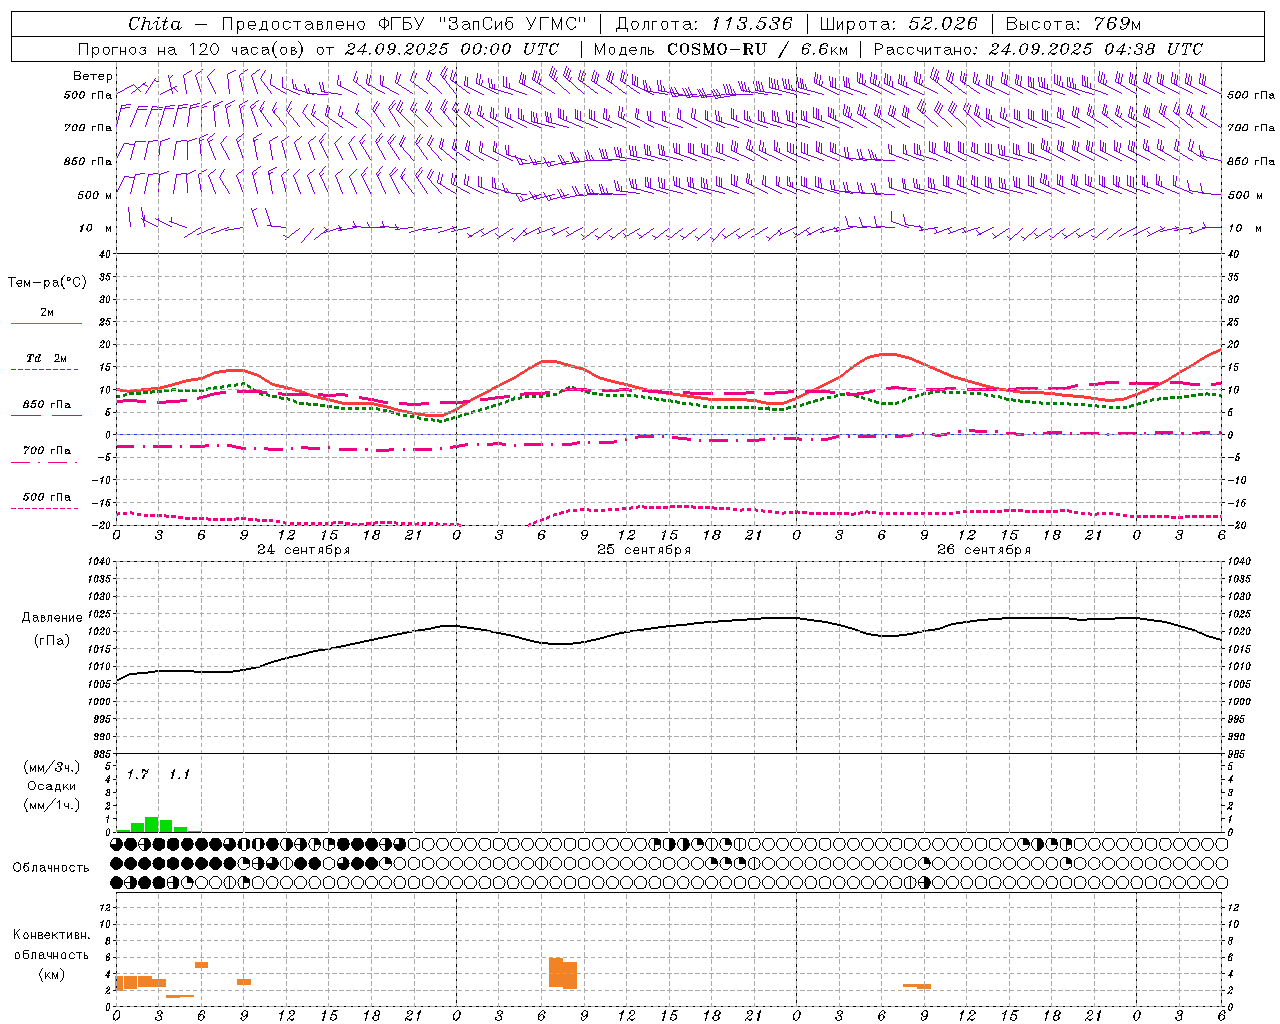The image size is (1280, 1024).
Task: Click the "26 сентября" date label
Action: (x=984, y=550)
